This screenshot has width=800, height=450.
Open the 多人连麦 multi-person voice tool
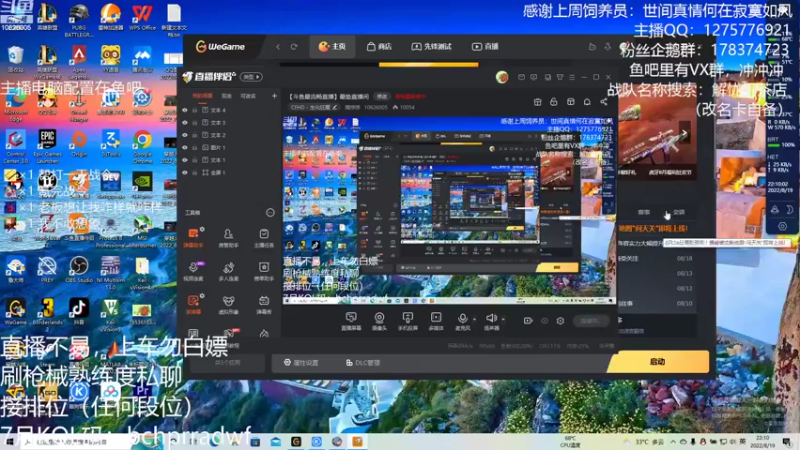(x=228, y=271)
